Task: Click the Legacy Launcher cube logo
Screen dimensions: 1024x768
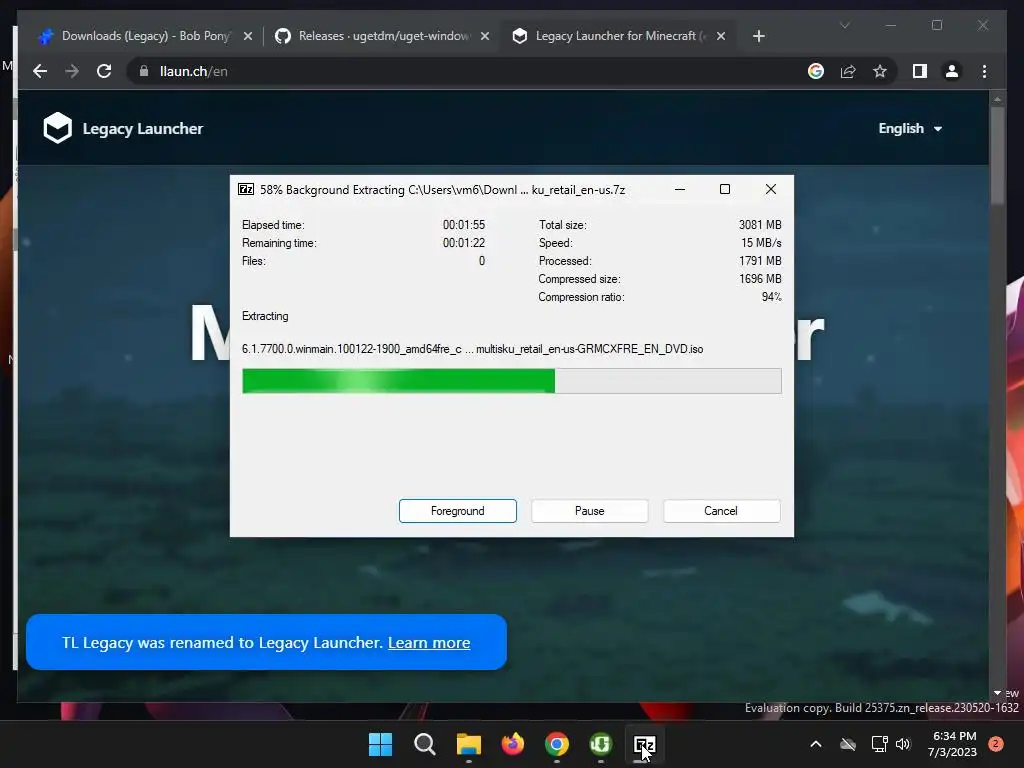Action: pos(57,128)
